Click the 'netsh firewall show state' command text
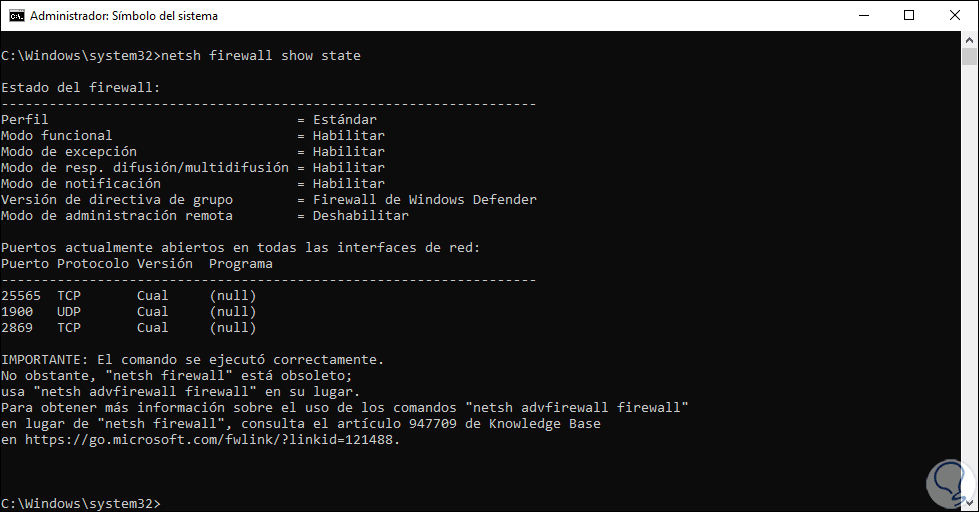Screen dimensions: 979x512 [x=260, y=56]
